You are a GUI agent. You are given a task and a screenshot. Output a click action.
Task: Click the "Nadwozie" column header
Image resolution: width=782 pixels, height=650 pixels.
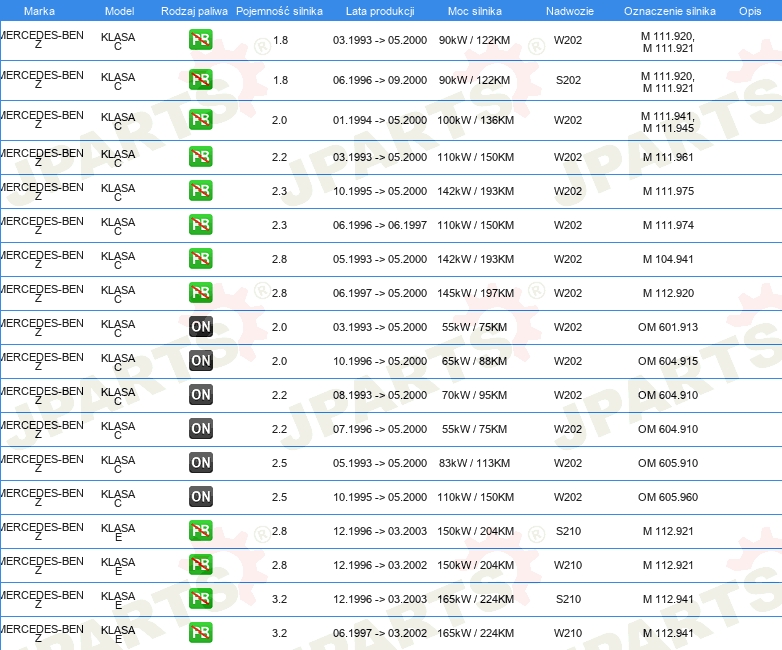[567, 11]
